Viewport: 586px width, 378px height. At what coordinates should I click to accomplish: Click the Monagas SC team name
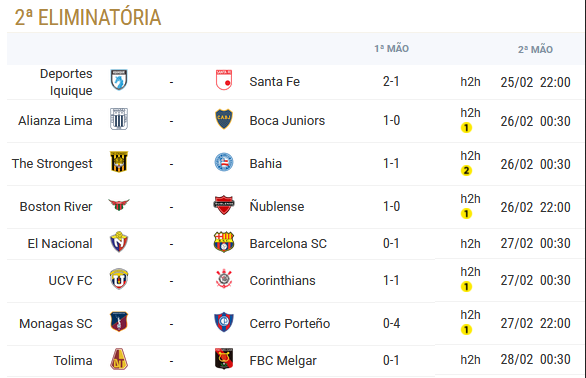(x=56, y=323)
